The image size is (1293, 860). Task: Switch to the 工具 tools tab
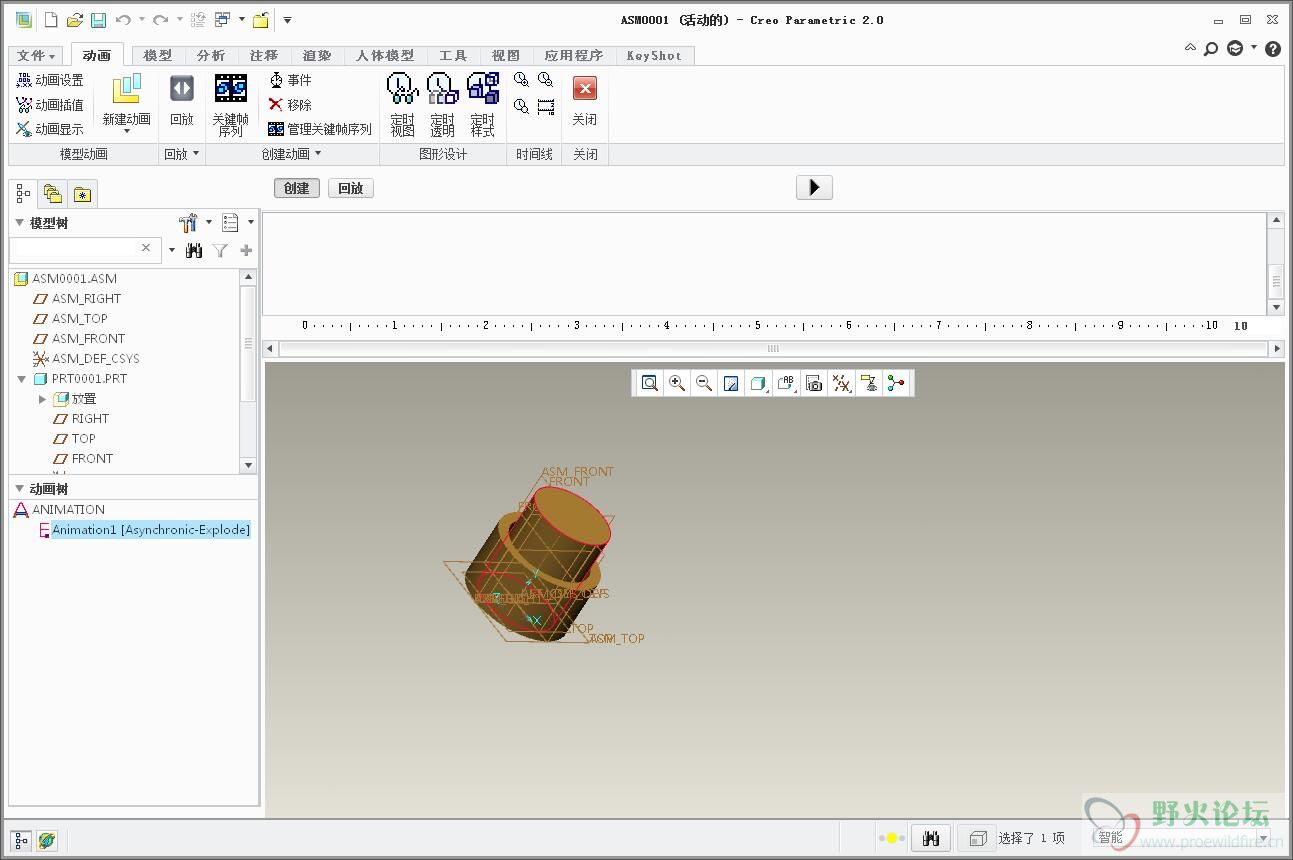(453, 56)
